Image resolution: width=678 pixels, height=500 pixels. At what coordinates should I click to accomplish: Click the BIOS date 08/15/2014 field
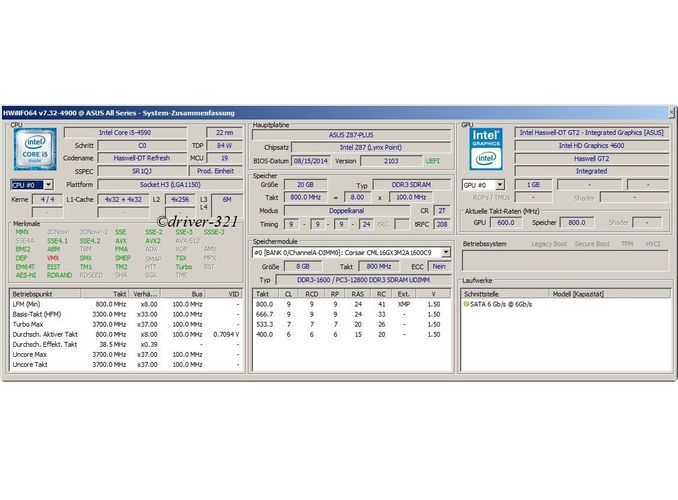click(311, 161)
